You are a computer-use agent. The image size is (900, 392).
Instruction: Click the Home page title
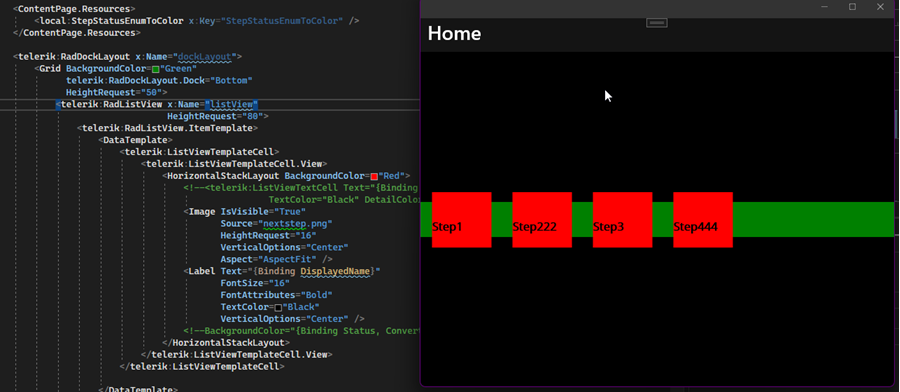pos(454,33)
